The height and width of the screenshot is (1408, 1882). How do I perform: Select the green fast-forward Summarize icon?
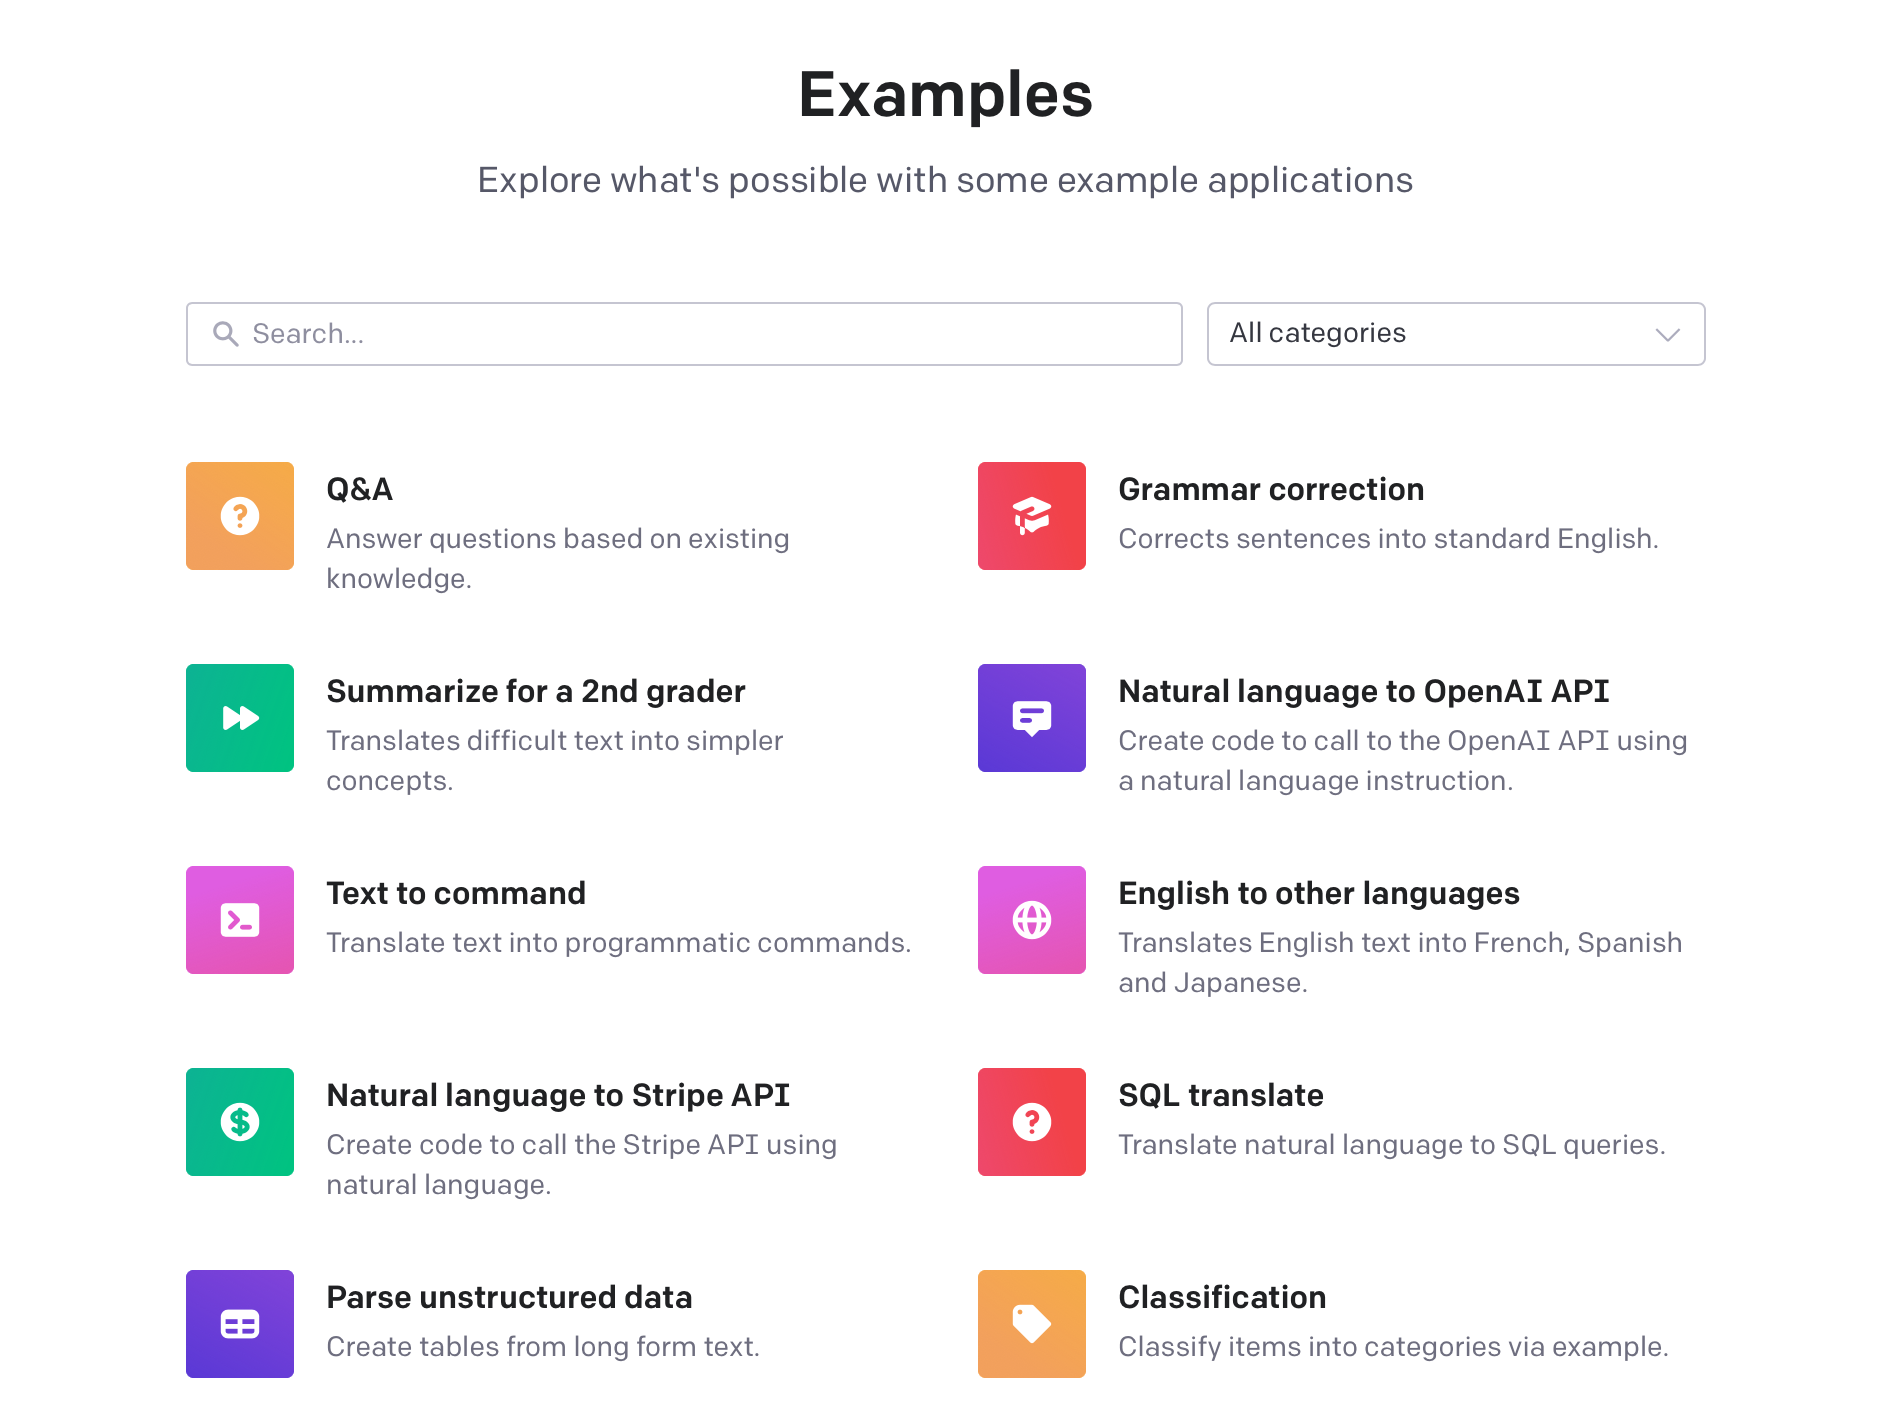point(240,718)
